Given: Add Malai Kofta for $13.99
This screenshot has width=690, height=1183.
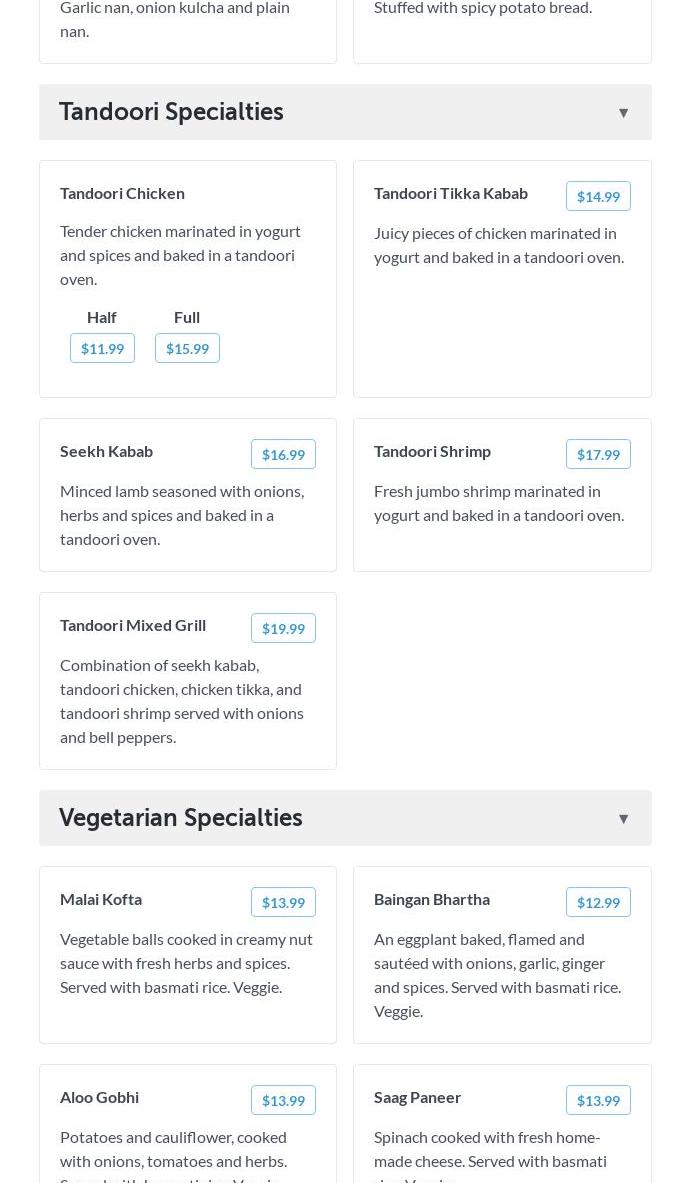Looking at the screenshot, I should (x=283, y=902).
